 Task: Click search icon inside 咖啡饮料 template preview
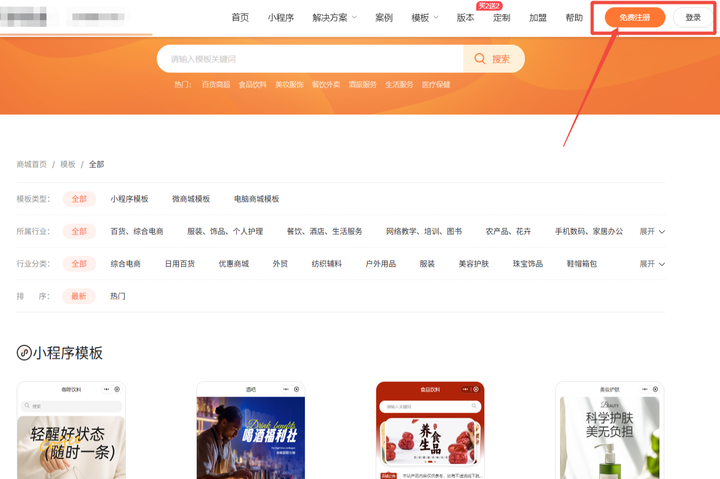(x=27, y=406)
